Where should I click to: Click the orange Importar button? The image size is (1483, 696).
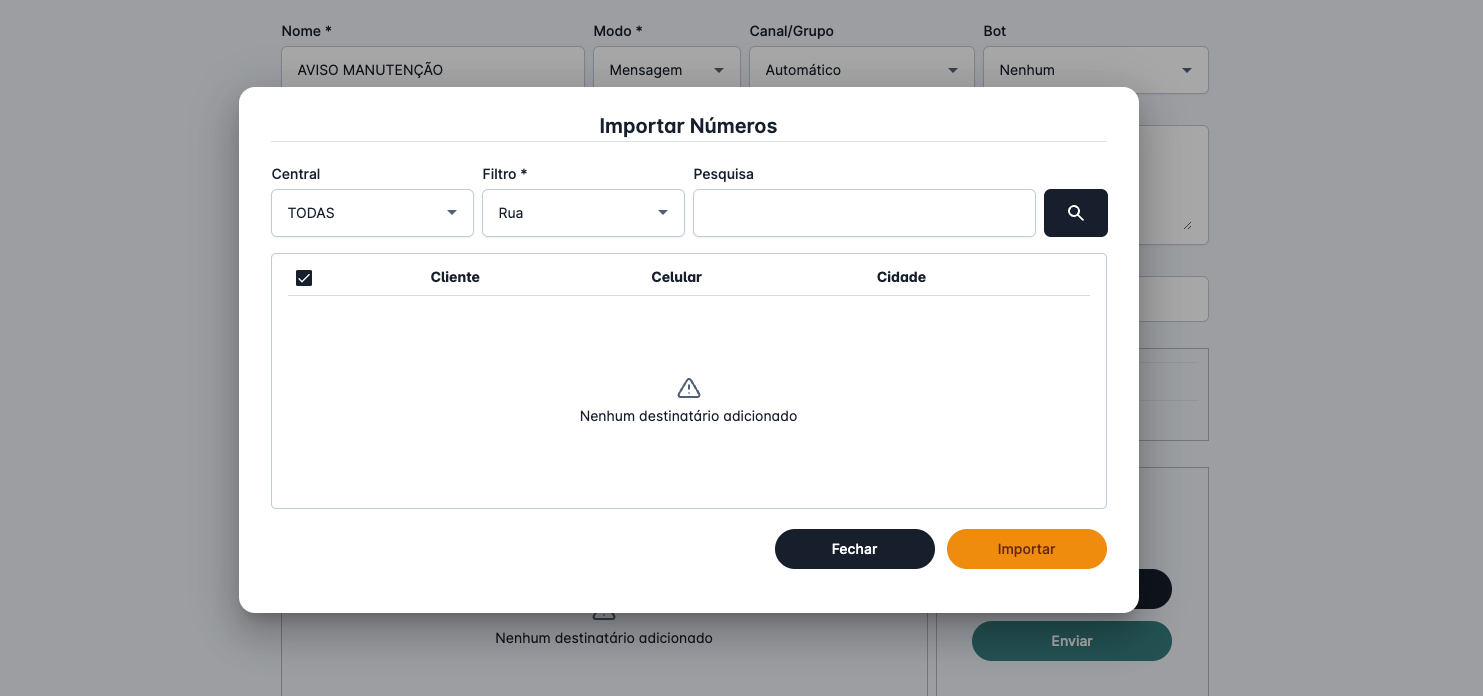coord(1026,549)
